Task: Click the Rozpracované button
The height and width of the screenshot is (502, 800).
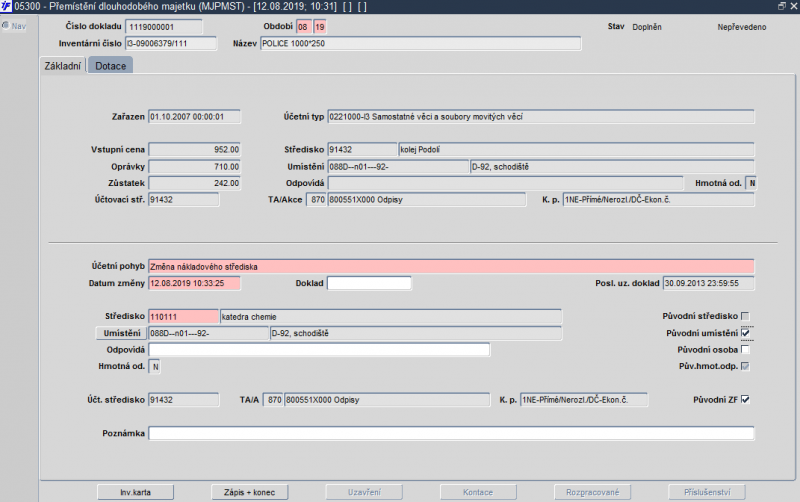Action: click(592, 492)
